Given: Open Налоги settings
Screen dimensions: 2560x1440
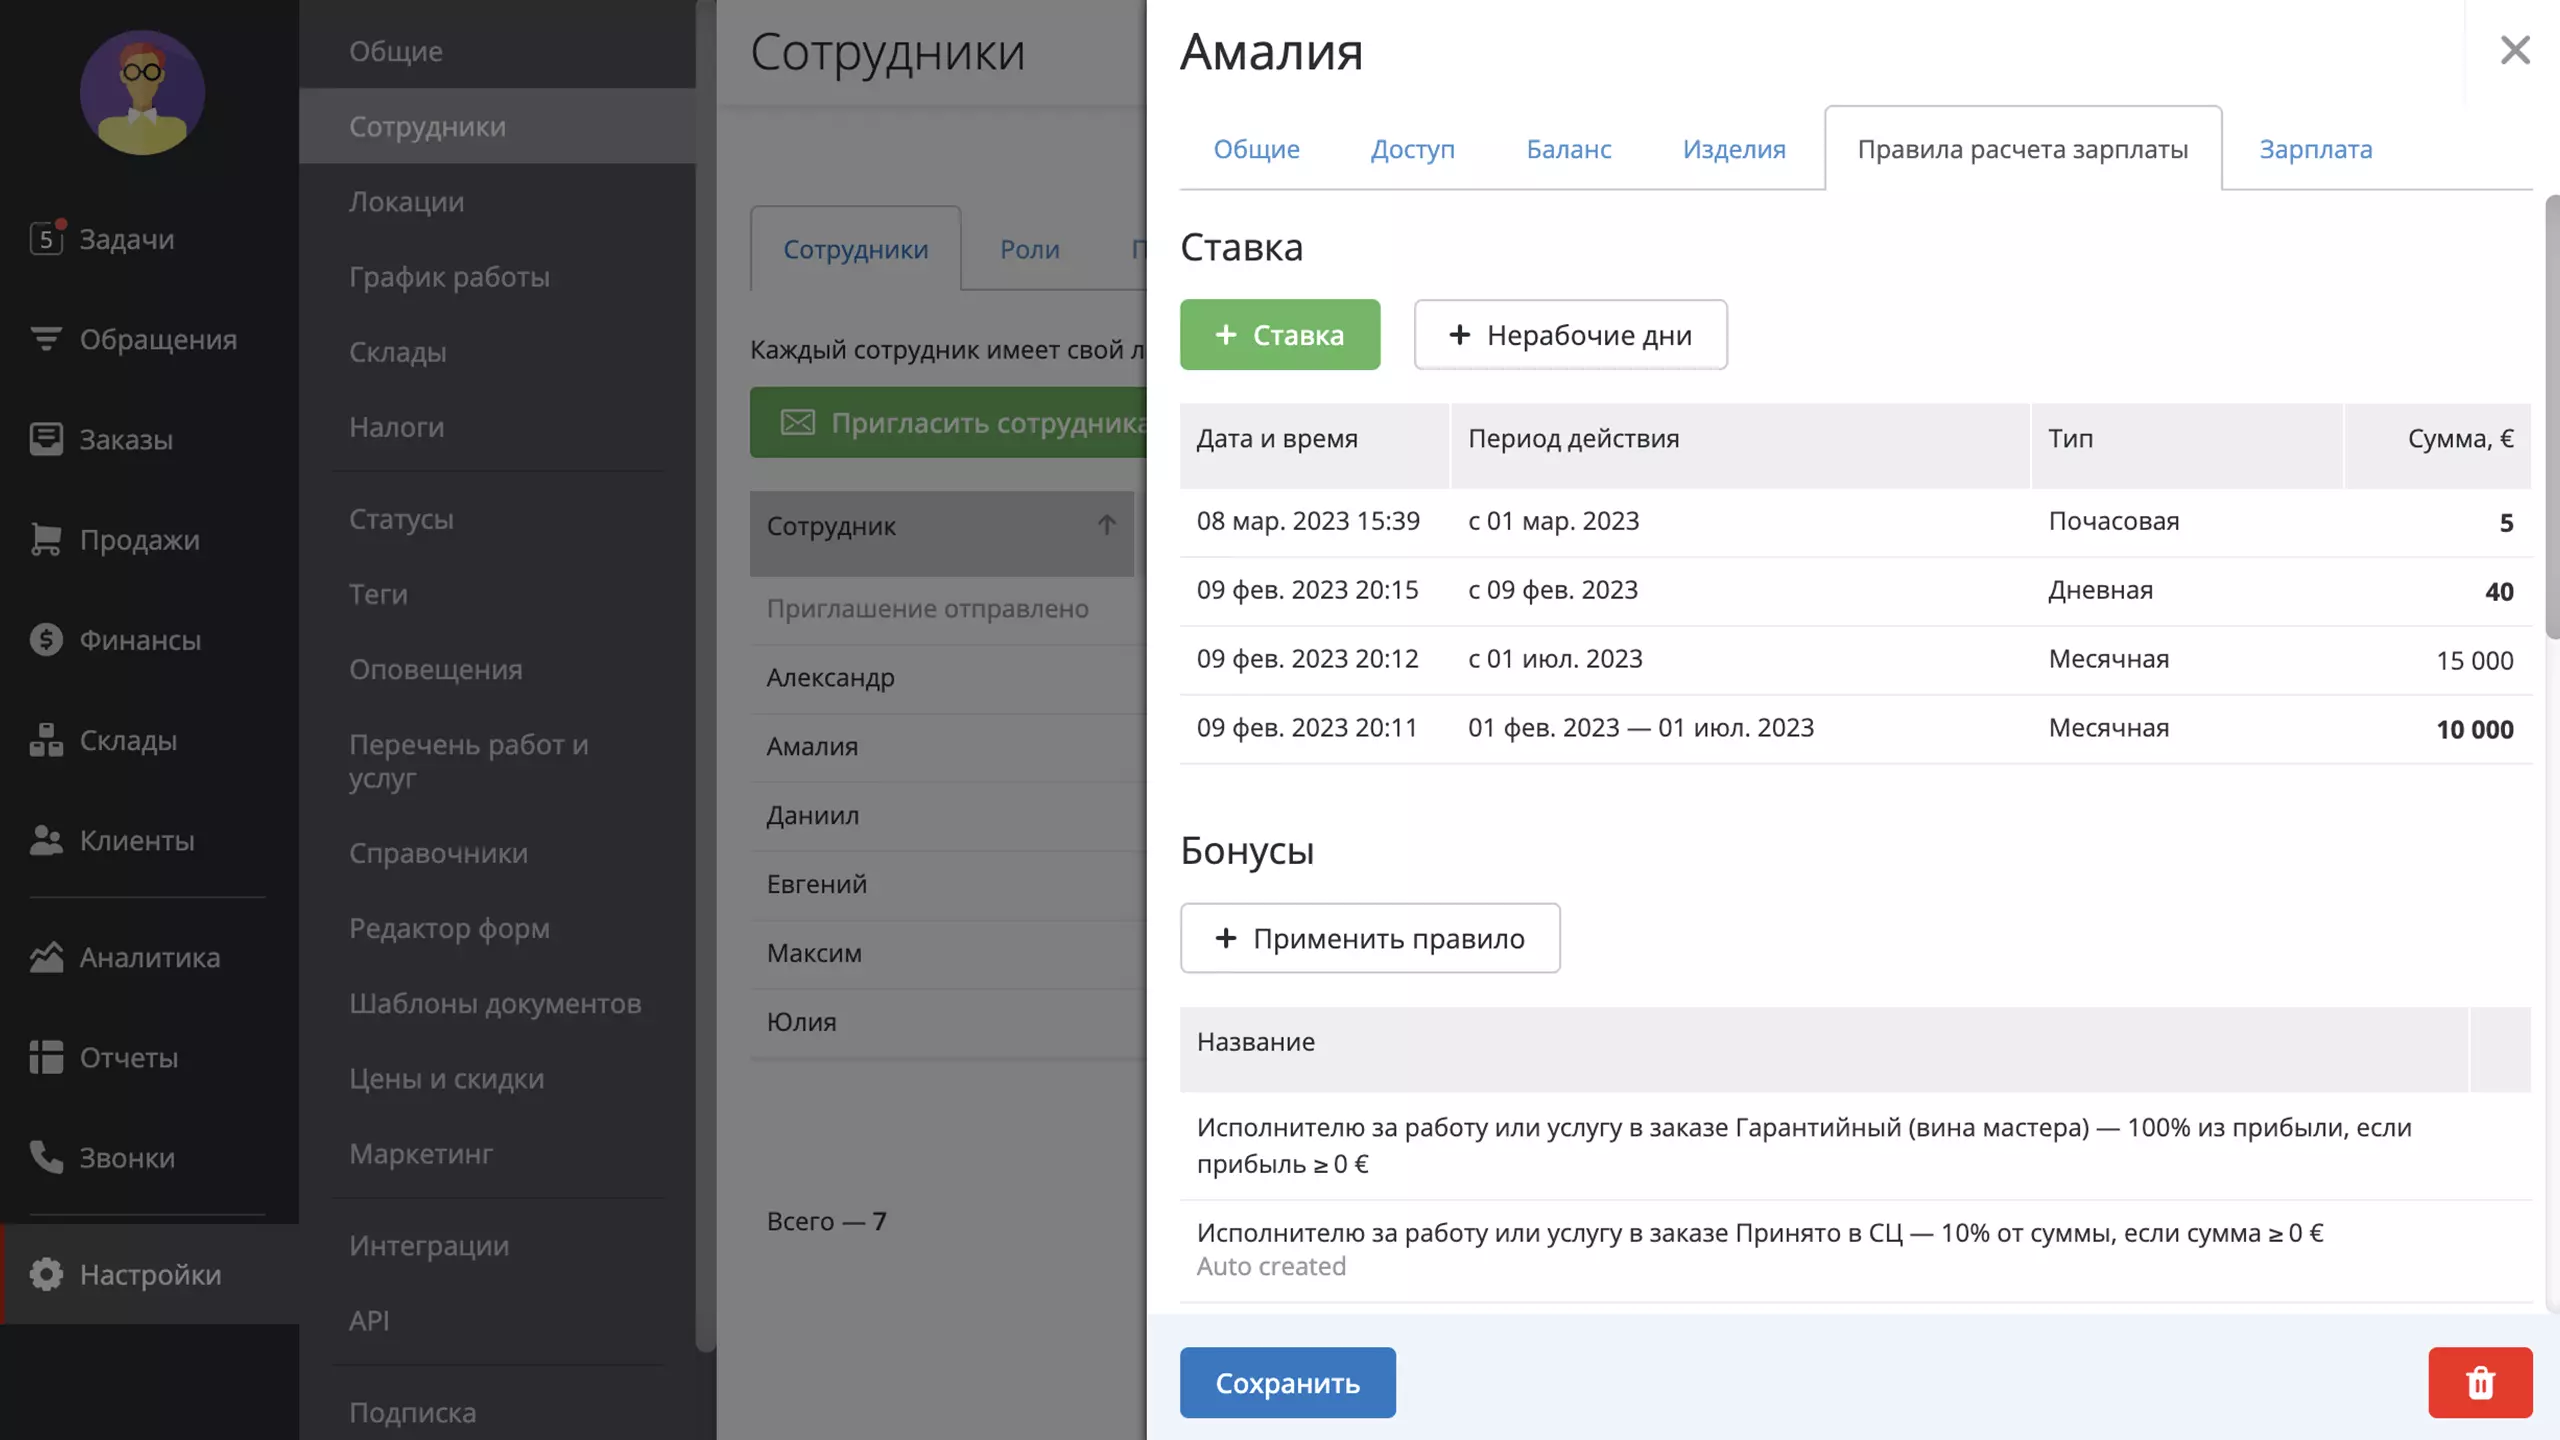Looking at the screenshot, I should point(497,426).
